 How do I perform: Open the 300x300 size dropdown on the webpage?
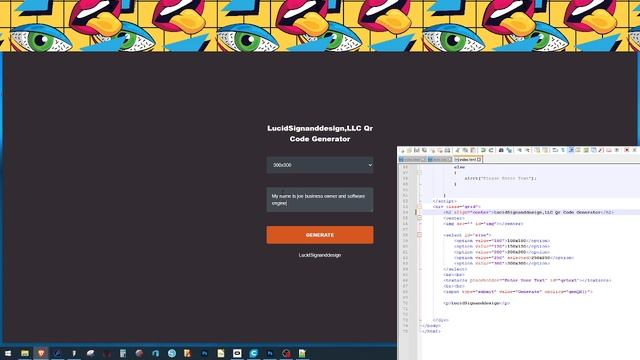tap(320, 165)
